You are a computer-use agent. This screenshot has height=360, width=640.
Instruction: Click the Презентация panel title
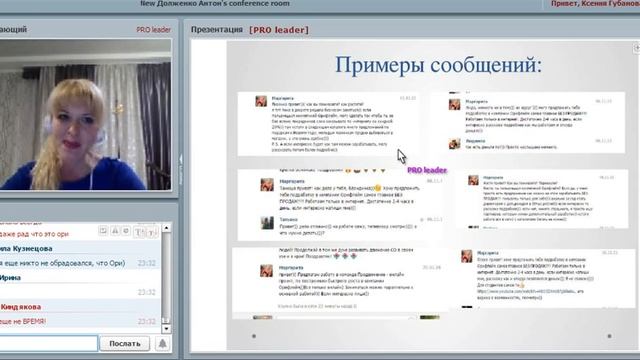pos(217,29)
